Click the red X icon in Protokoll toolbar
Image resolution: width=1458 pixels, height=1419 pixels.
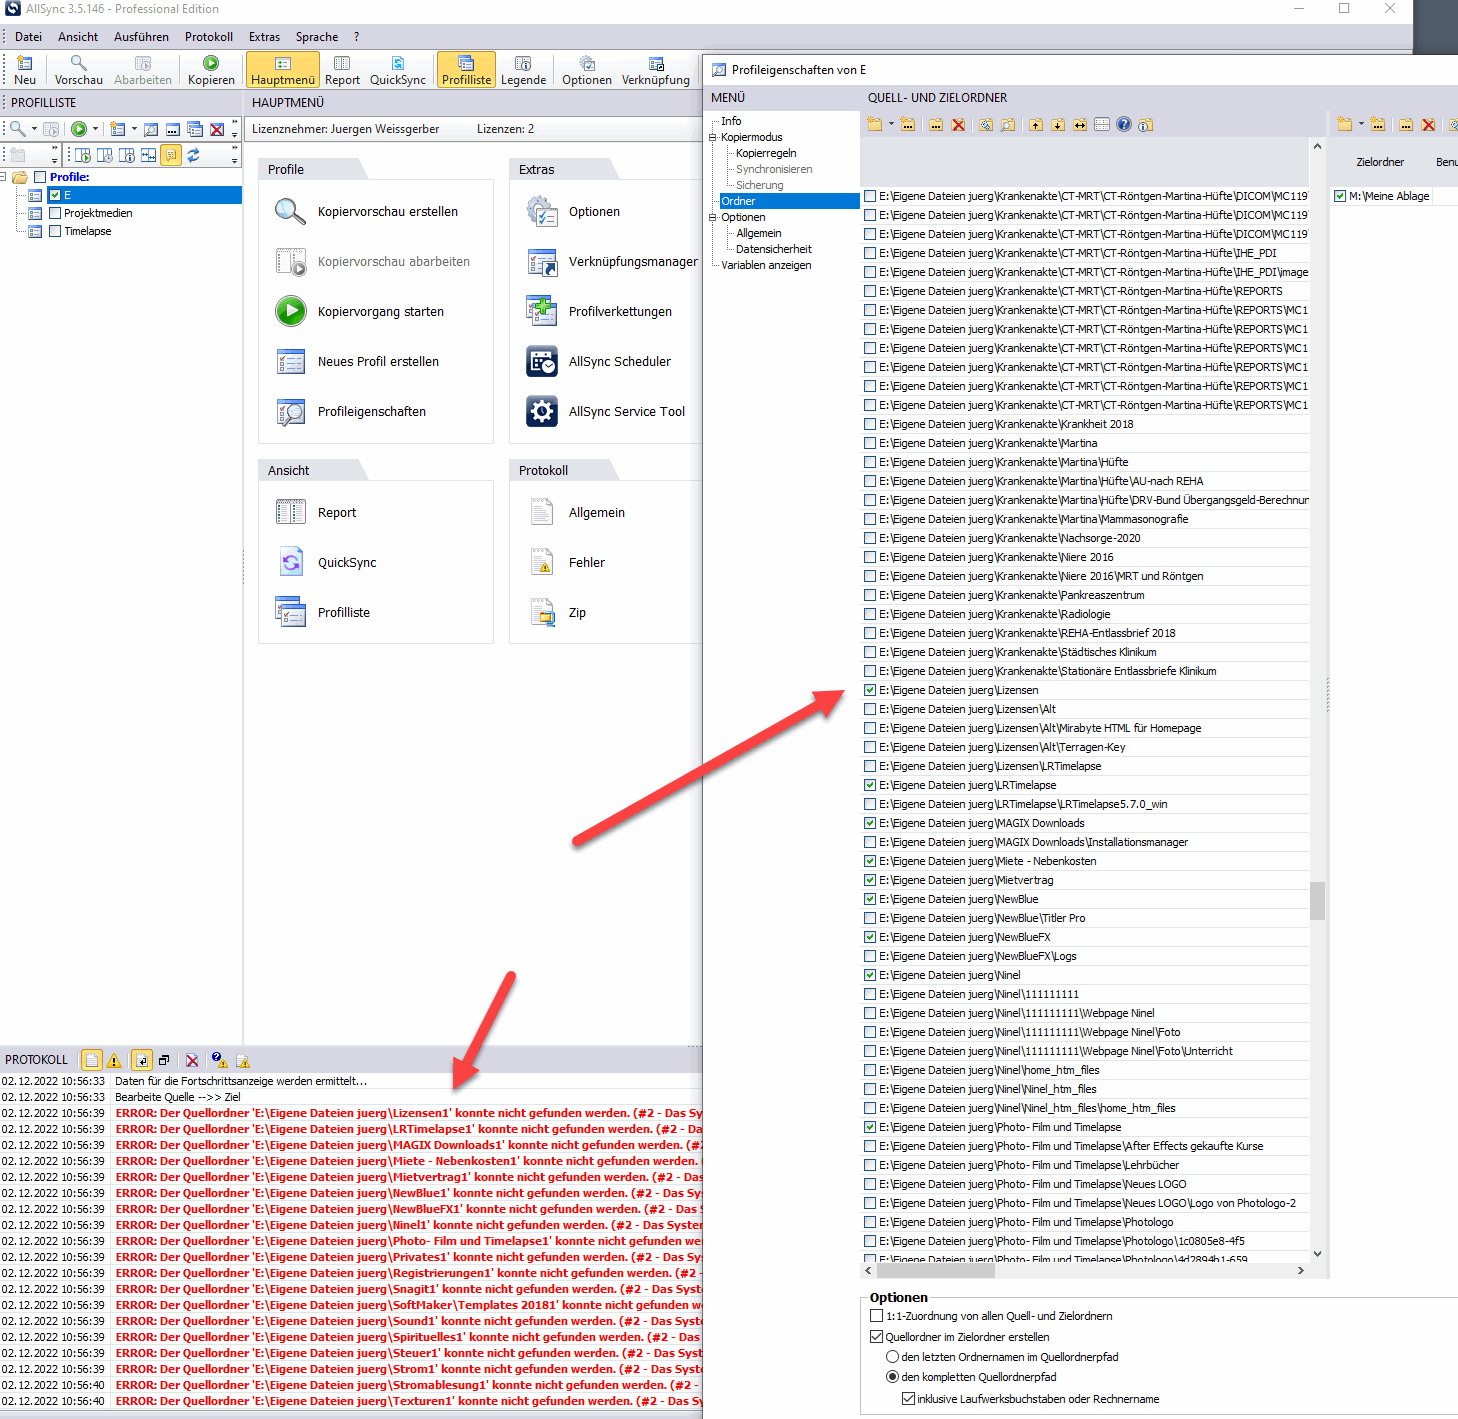coord(192,1060)
